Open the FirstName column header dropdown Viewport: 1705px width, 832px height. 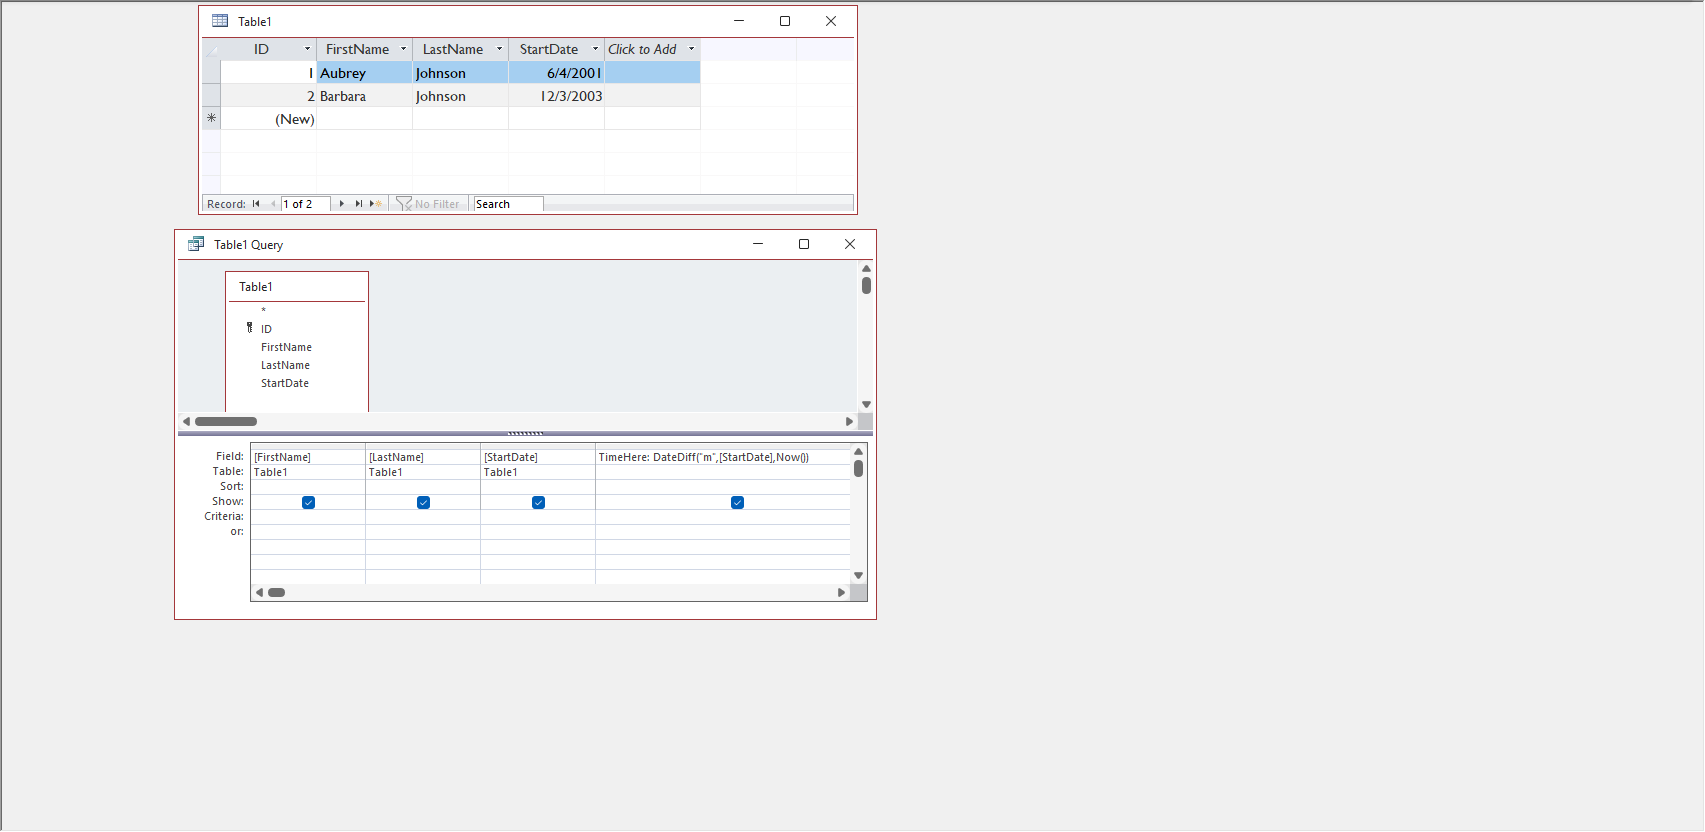tap(404, 49)
